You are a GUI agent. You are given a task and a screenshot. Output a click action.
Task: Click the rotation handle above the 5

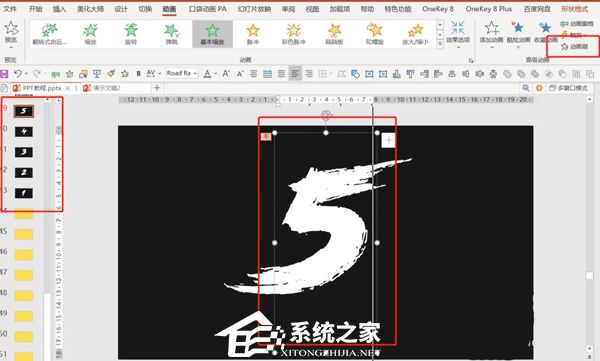[326, 115]
